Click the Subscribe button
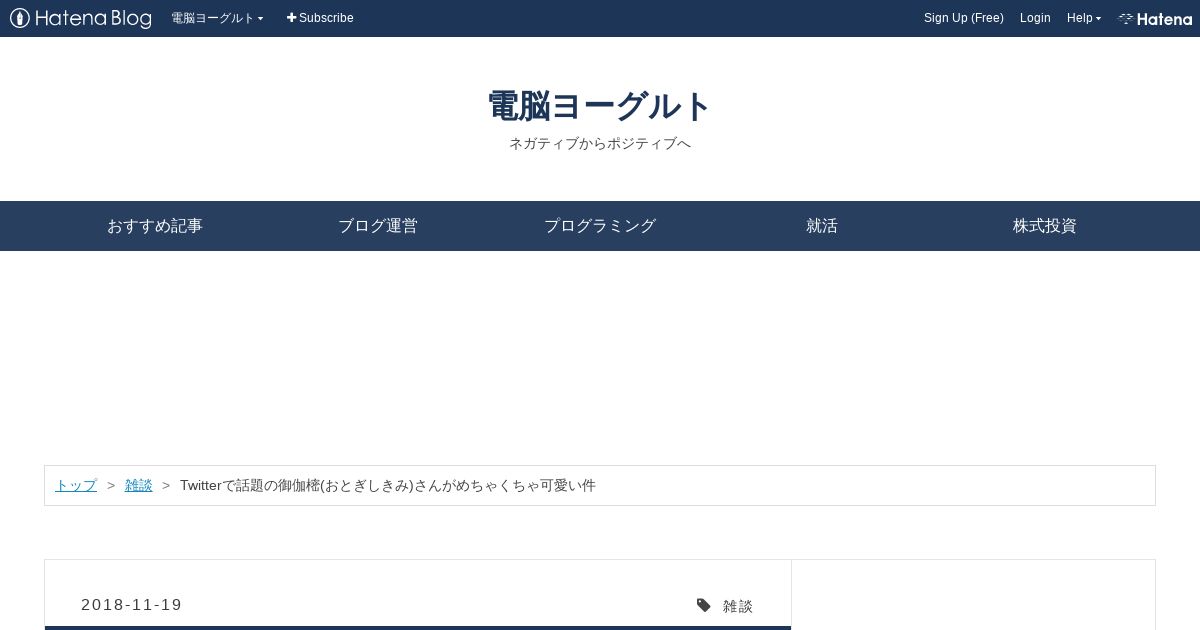This screenshot has width=1200, height=630. tap(320, 18)
